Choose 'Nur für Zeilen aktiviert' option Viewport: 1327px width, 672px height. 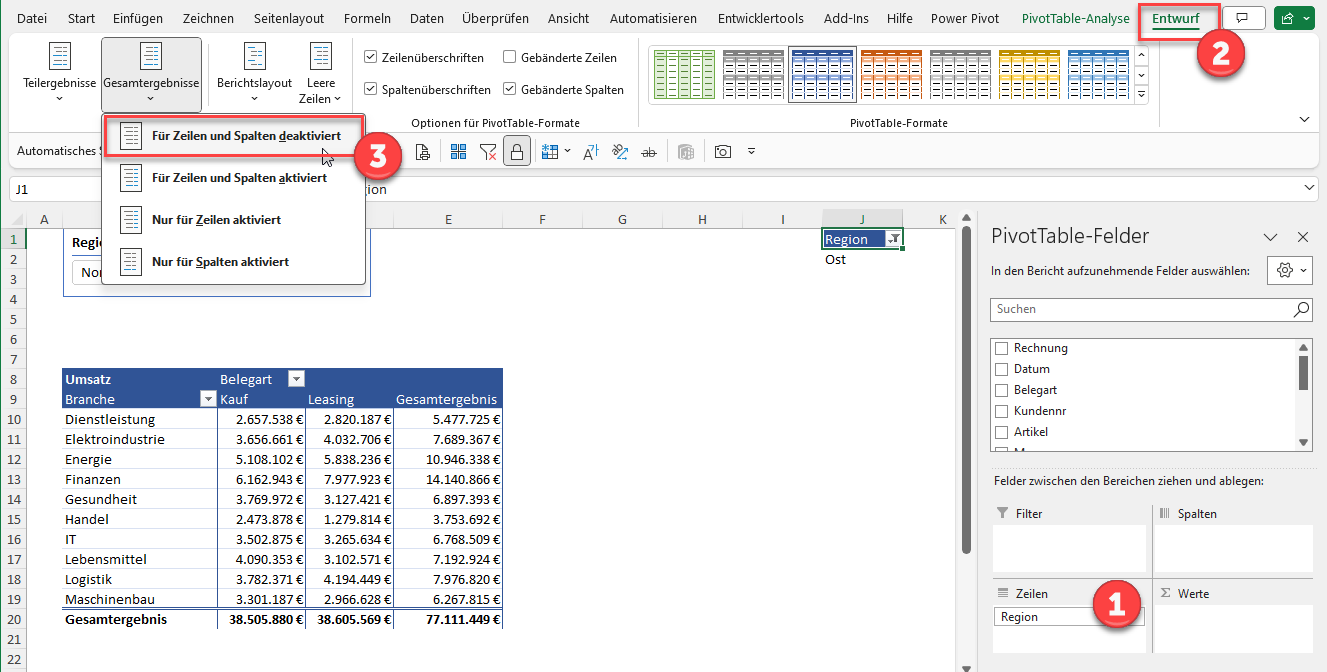pyautogui.click(x=215, y=220)
